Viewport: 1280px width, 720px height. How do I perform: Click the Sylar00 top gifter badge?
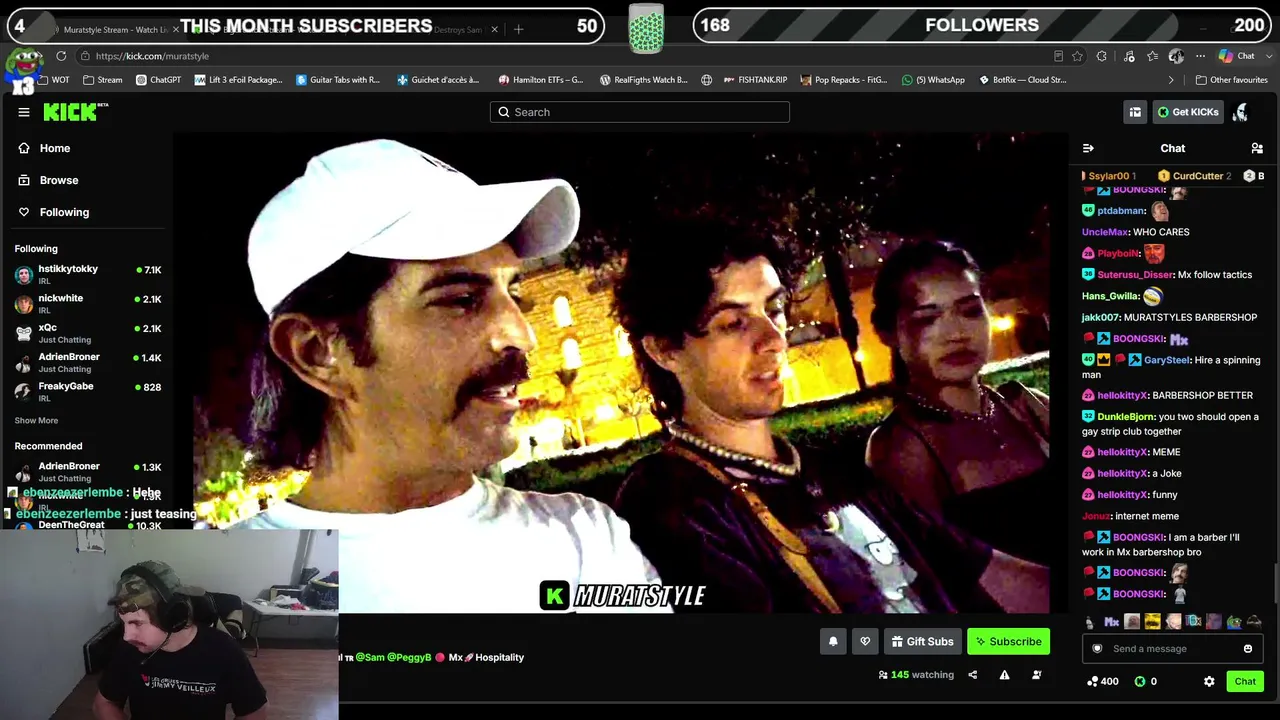1108,176
